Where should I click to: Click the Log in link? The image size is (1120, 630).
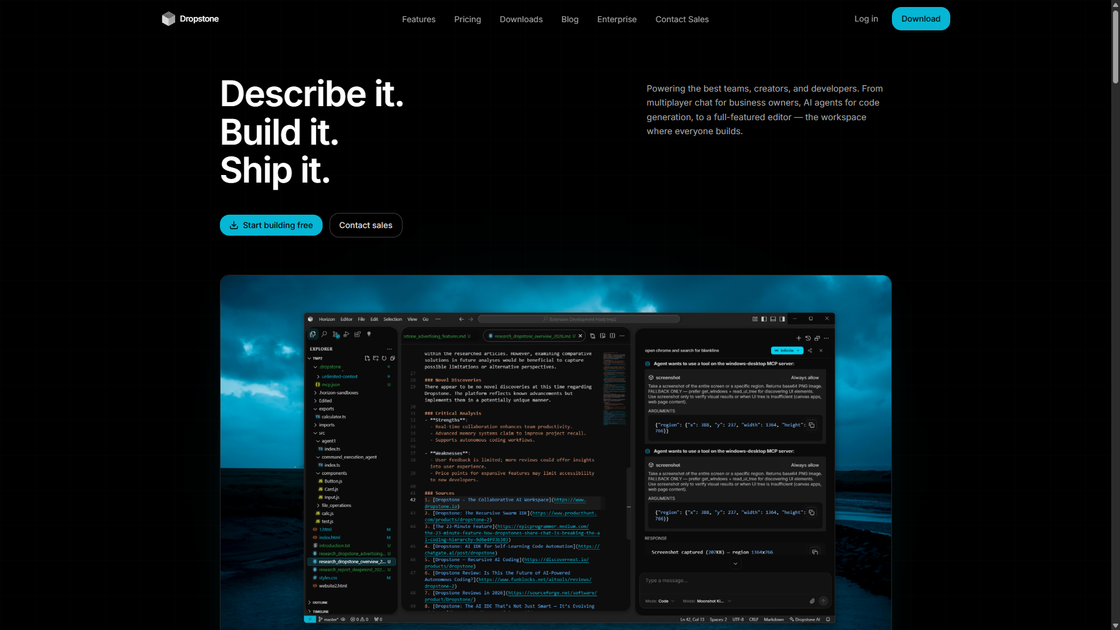click(x=866, y=19)
